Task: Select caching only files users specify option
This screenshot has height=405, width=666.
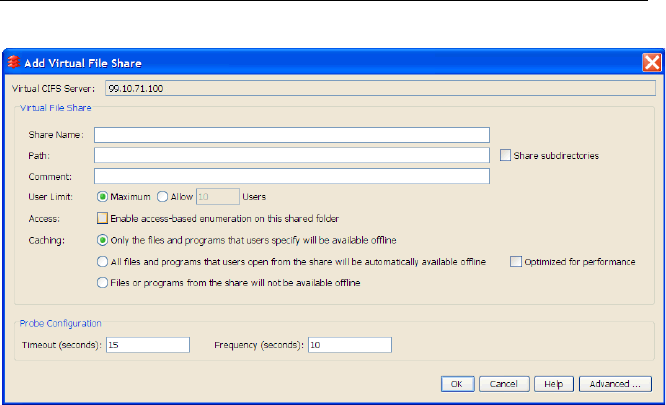Action: click(102, 240)
